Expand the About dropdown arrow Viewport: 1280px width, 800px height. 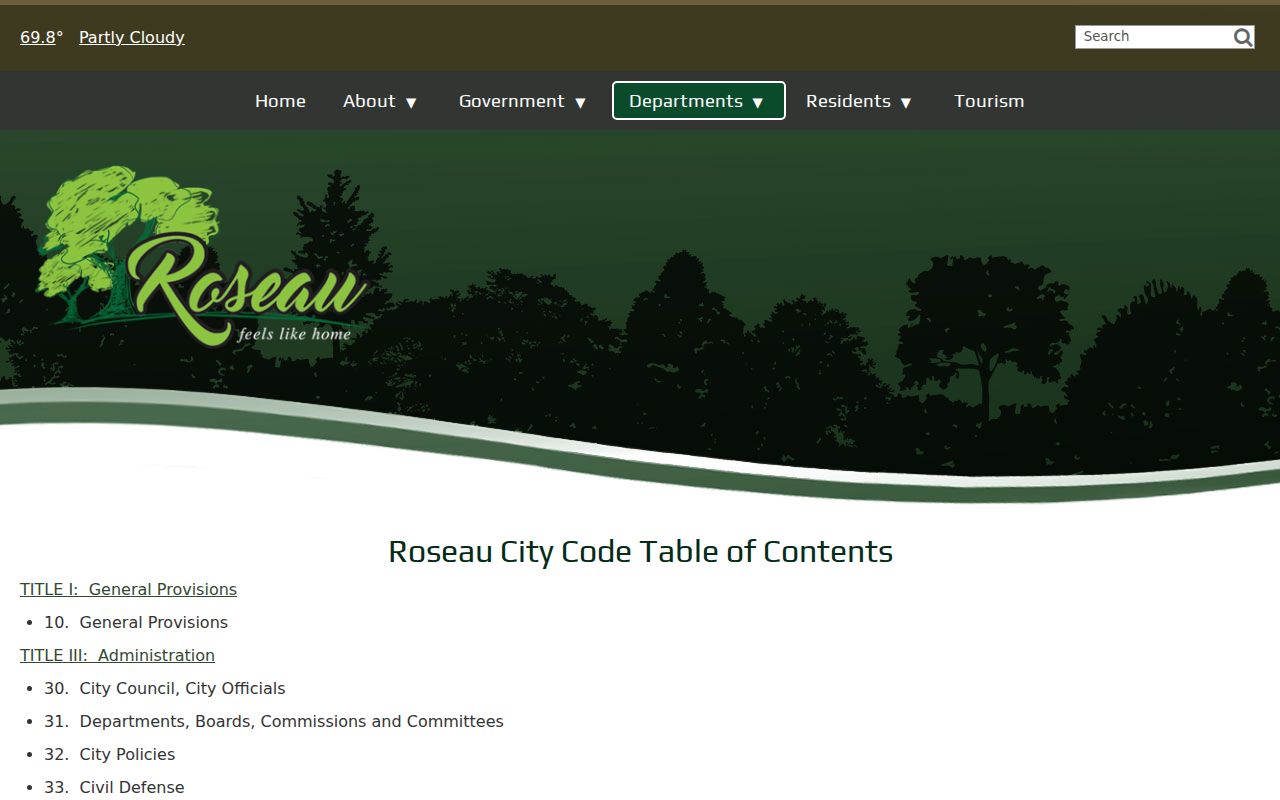pos(411,102)
